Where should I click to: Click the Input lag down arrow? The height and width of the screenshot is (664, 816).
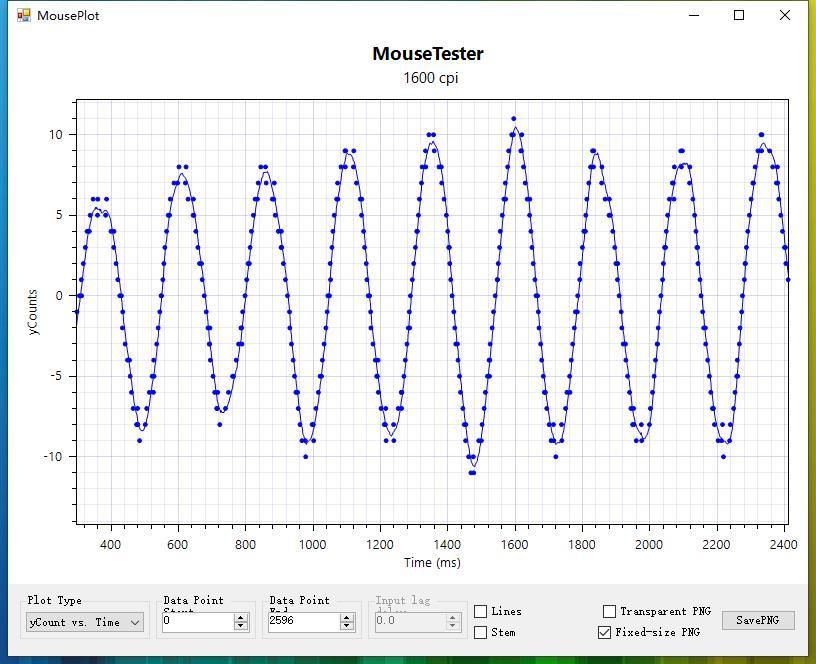[x=453, y=626]
